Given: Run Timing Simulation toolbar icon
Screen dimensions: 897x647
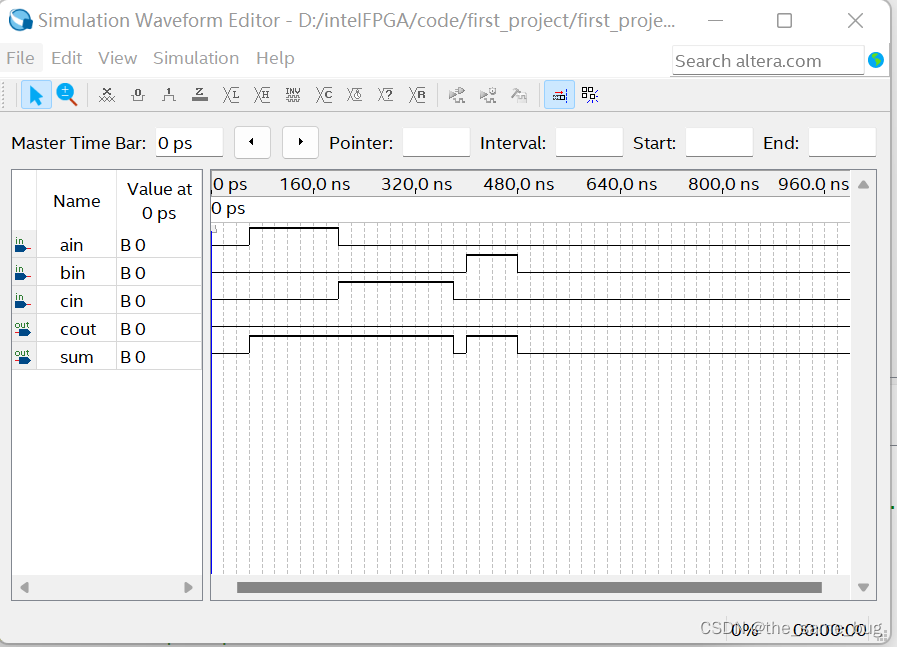Looking at the screenshot, I should [x=488, y=95].
